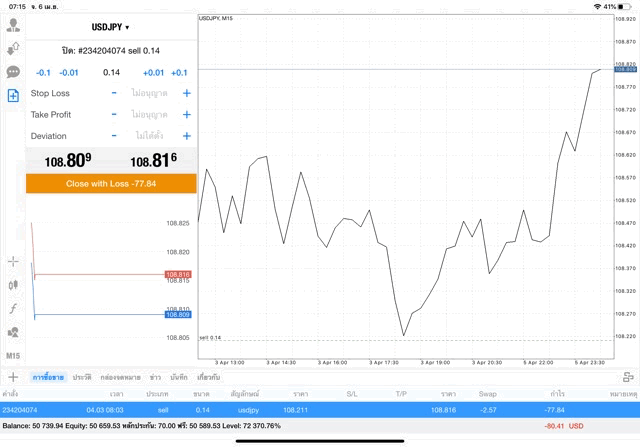This screenshot has width=640, height=447.
Task: Decrease Stop Loss with minus
Action: 114,93
